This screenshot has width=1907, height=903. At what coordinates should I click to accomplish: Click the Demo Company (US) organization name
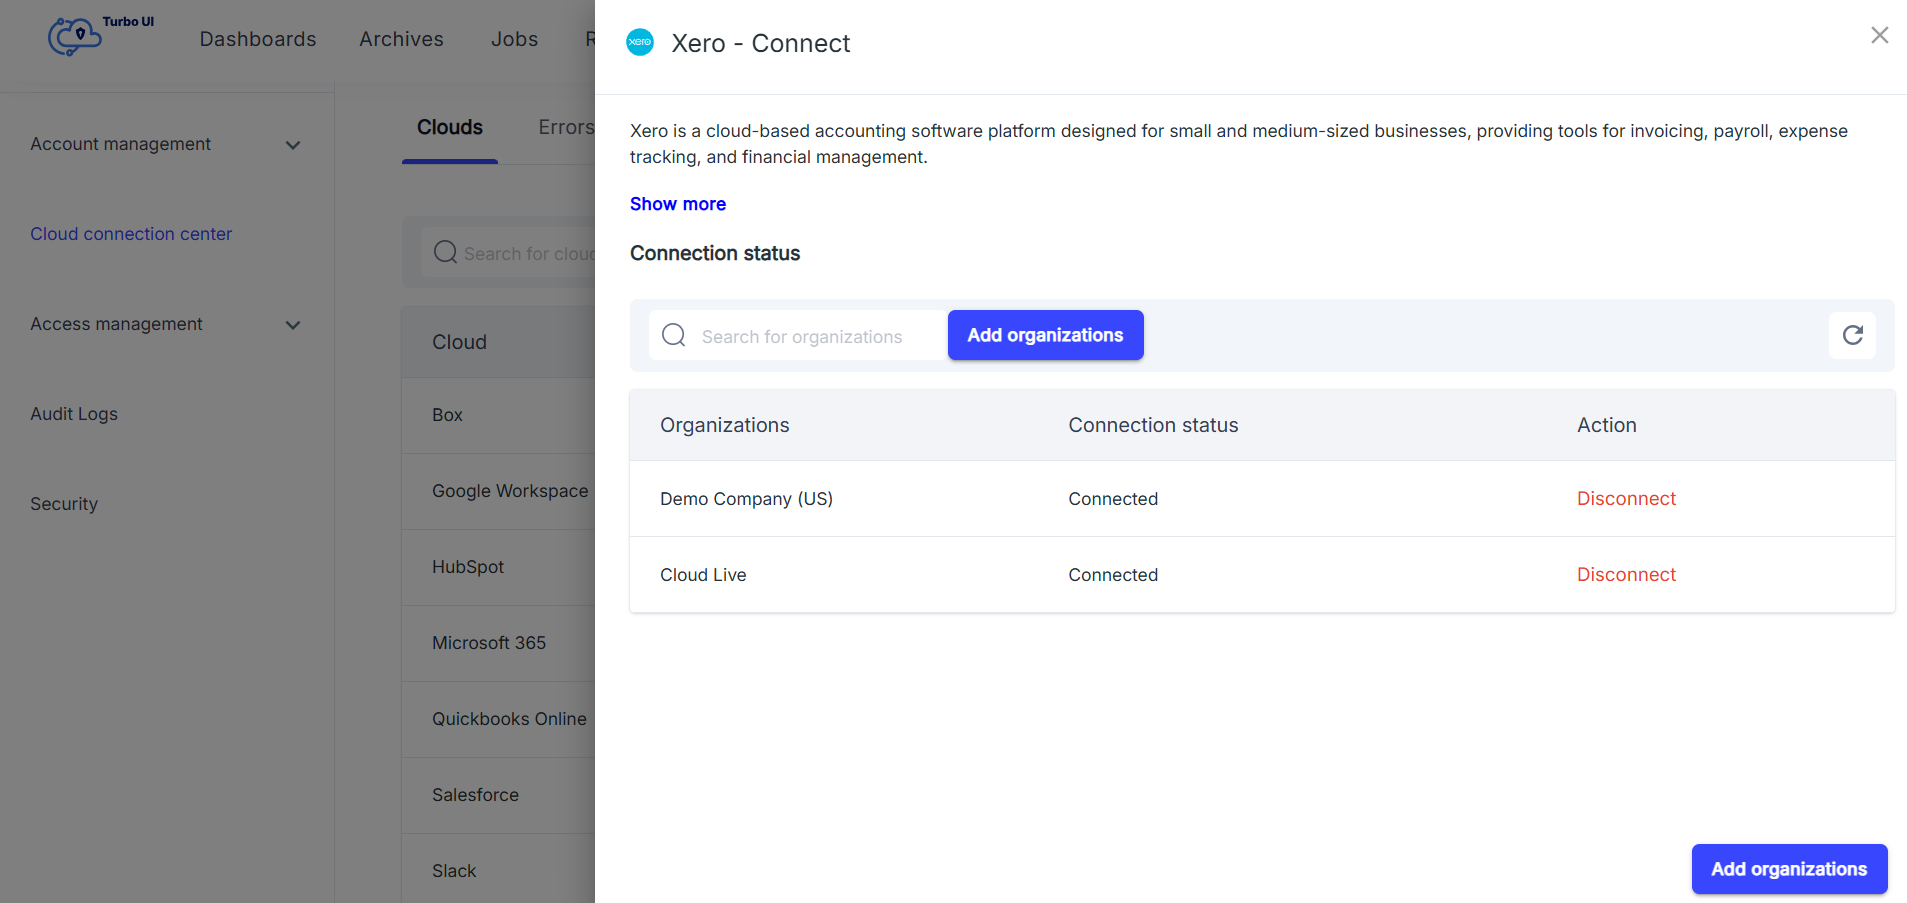746,499
